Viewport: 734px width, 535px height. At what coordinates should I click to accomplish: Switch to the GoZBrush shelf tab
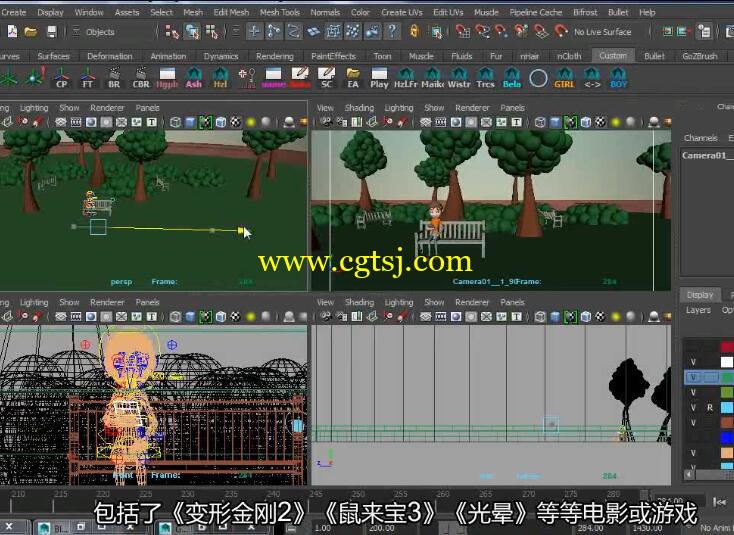tap(699, 56)
